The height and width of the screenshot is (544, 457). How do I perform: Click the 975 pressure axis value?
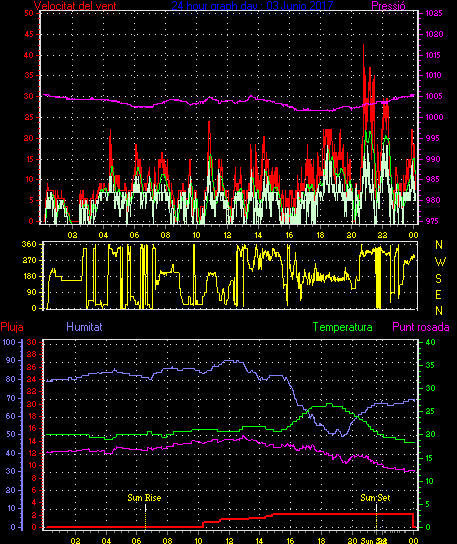click(434, 221)
